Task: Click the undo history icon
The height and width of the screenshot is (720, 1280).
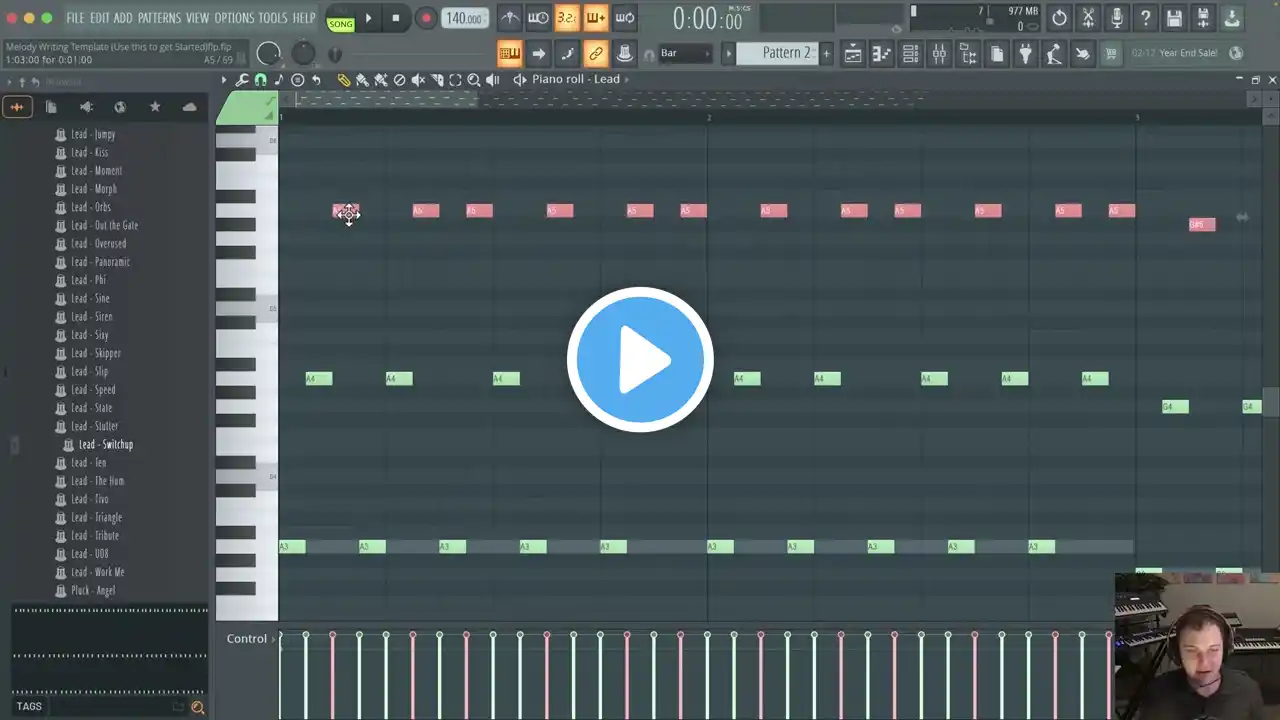Action: click(1060, 18)
